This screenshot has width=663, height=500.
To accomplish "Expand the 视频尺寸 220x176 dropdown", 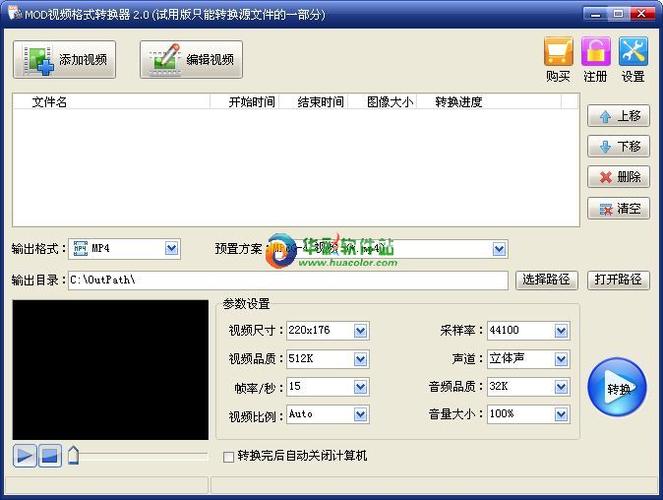I will 361,331.
